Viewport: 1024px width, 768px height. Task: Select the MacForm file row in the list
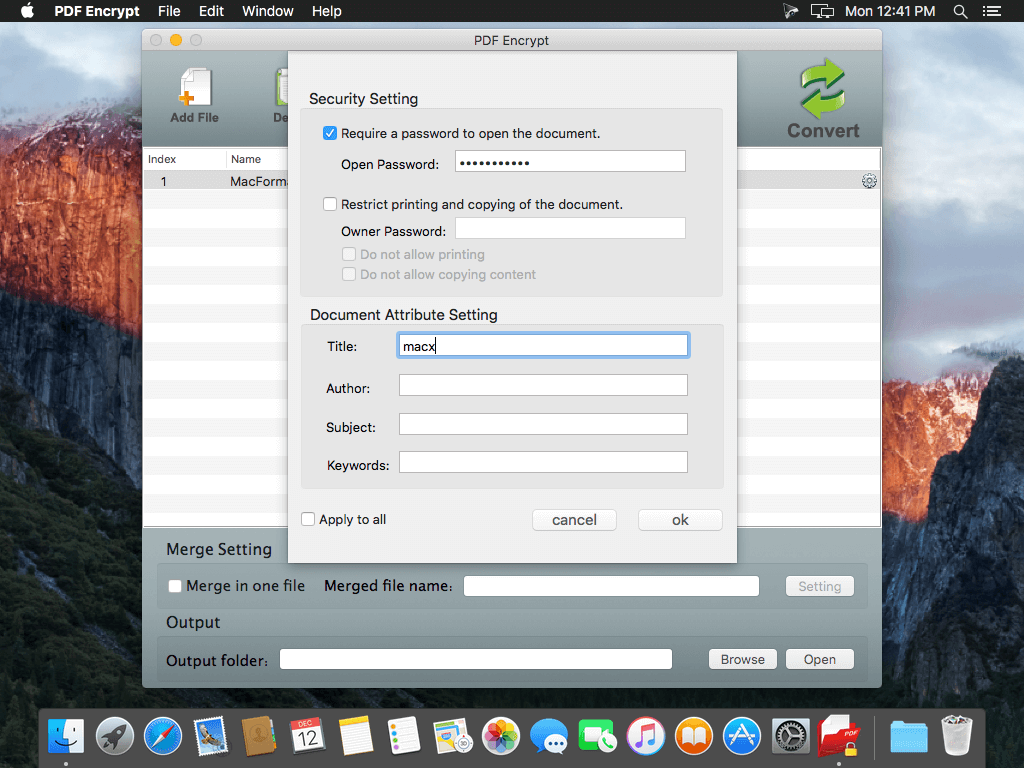512,181
